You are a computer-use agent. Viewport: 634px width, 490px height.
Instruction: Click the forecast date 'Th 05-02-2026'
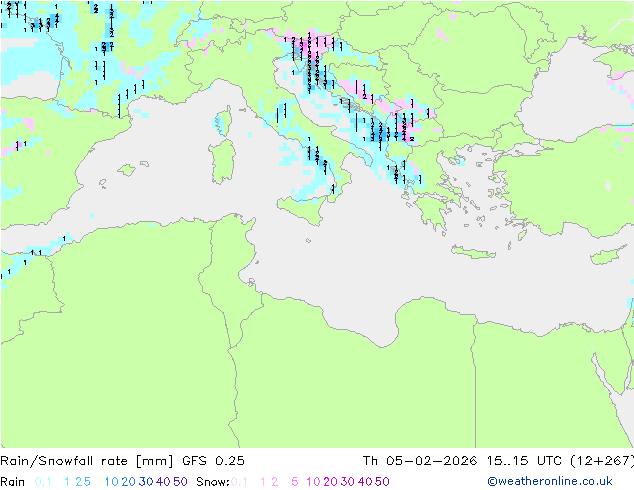tap(419, 461)
